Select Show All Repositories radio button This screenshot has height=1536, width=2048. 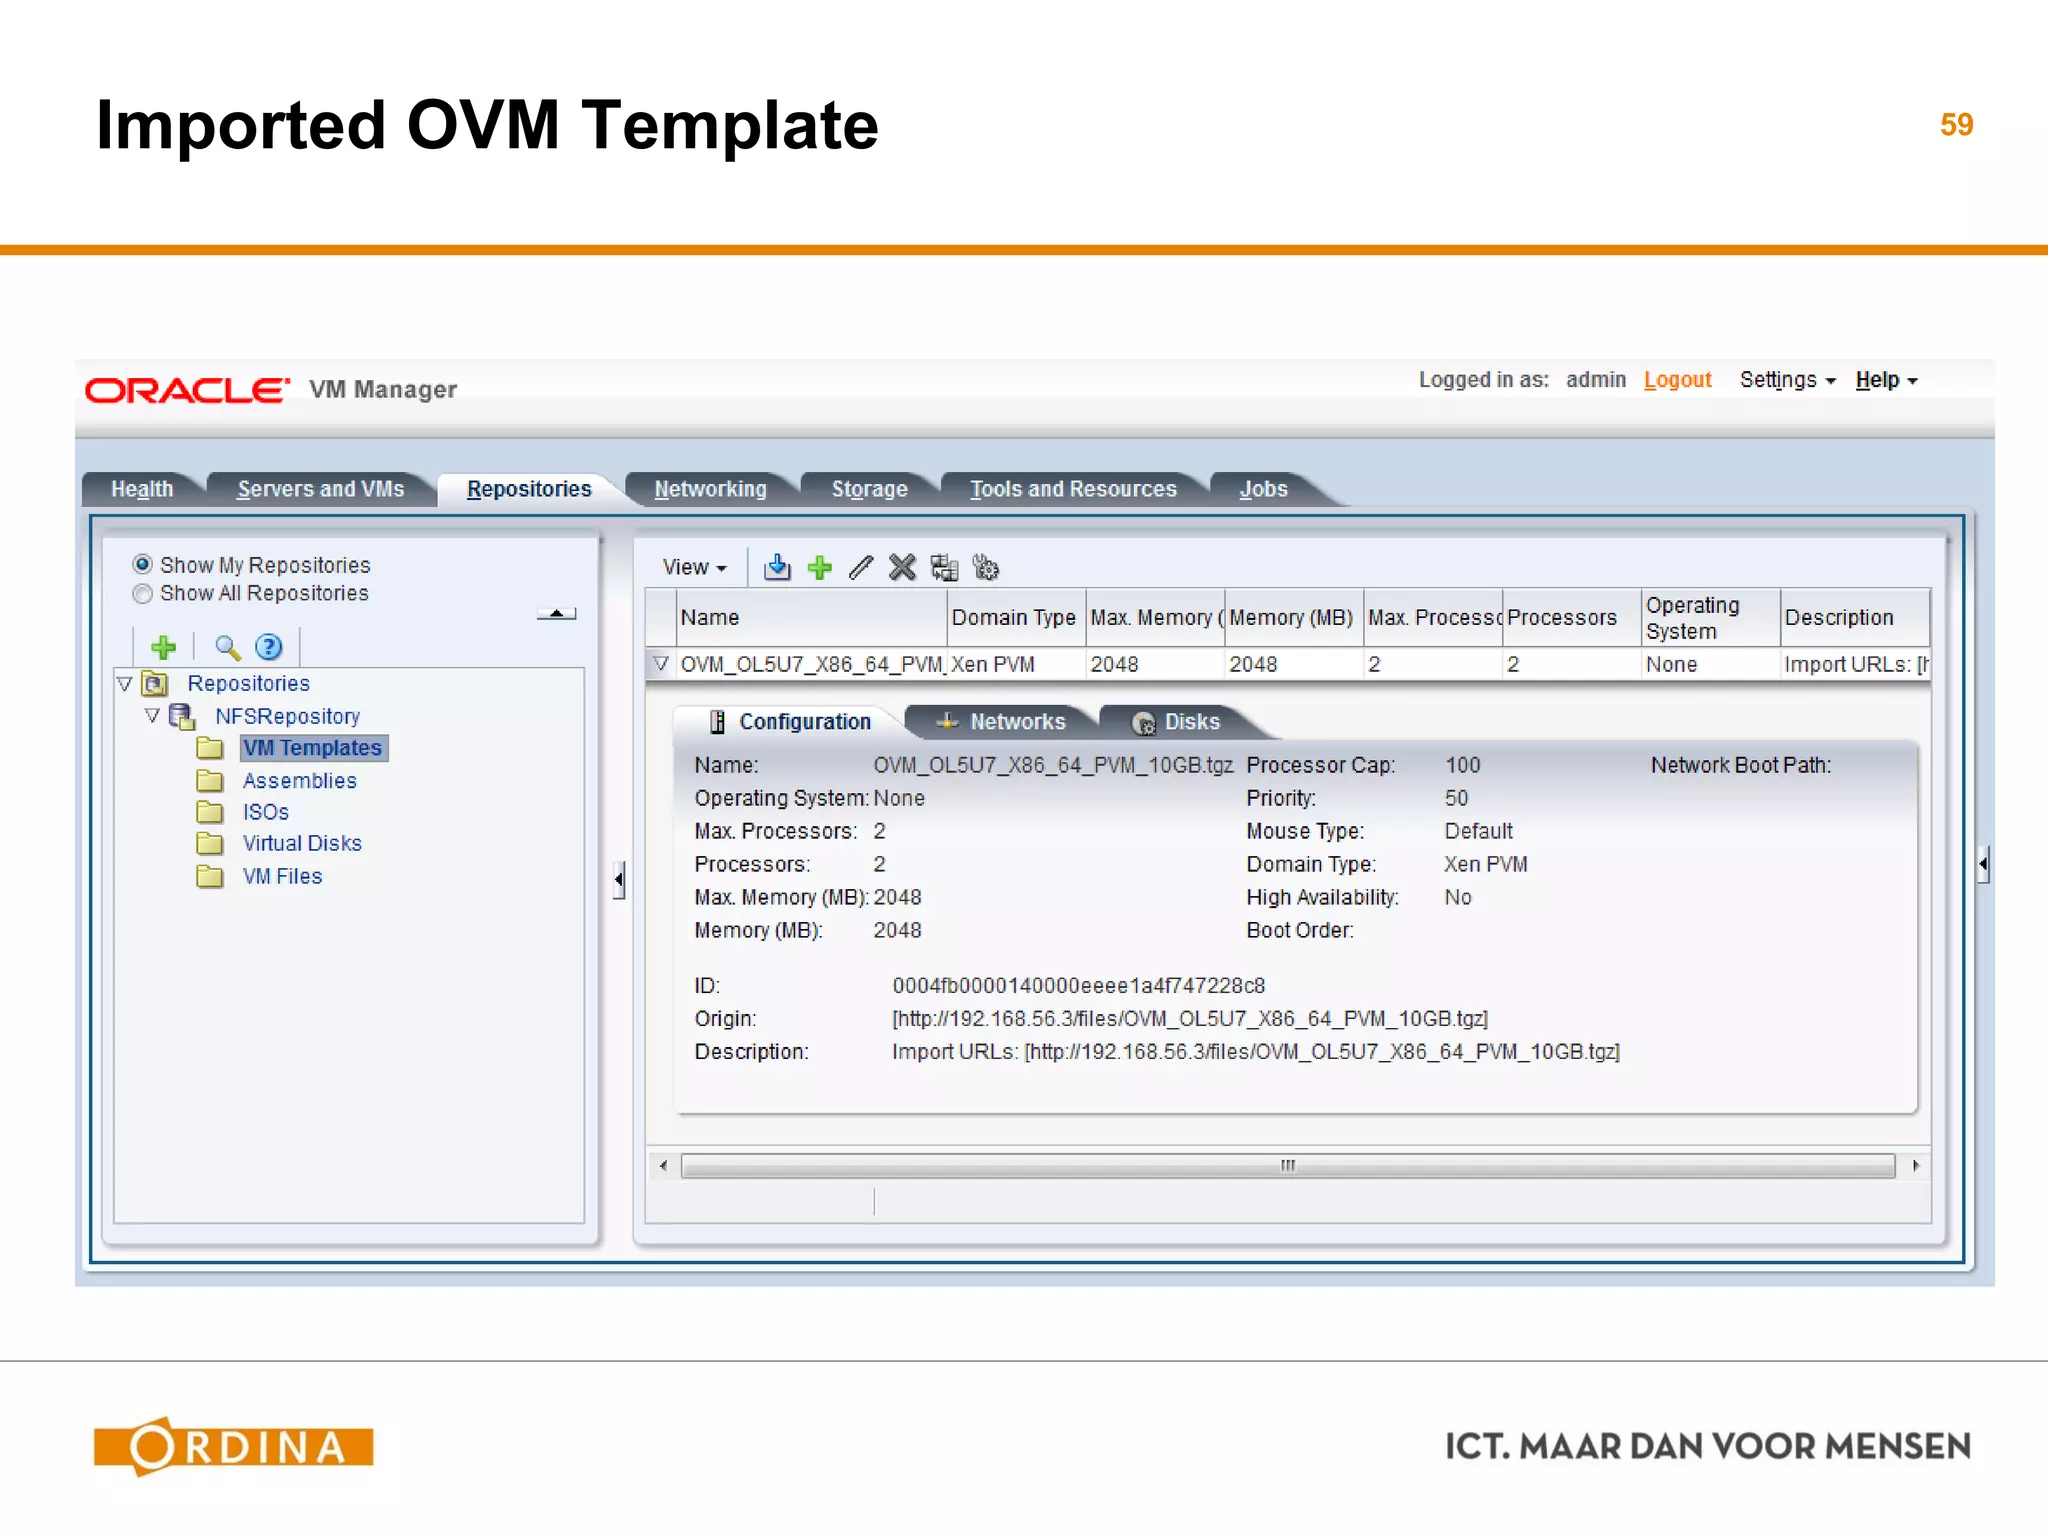pos(143,593)
